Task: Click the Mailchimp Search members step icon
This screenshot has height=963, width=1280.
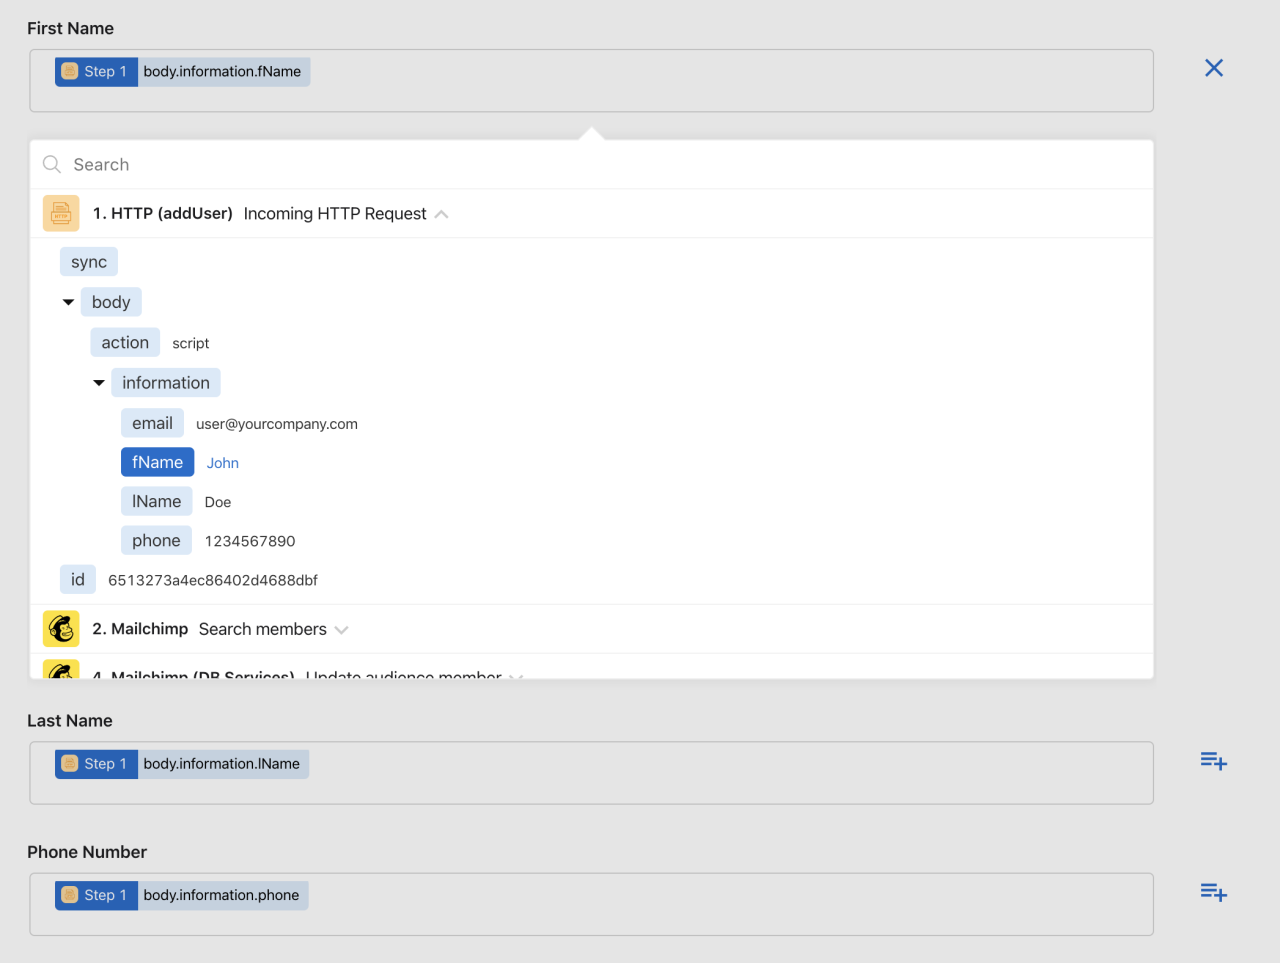Action: 61,629
